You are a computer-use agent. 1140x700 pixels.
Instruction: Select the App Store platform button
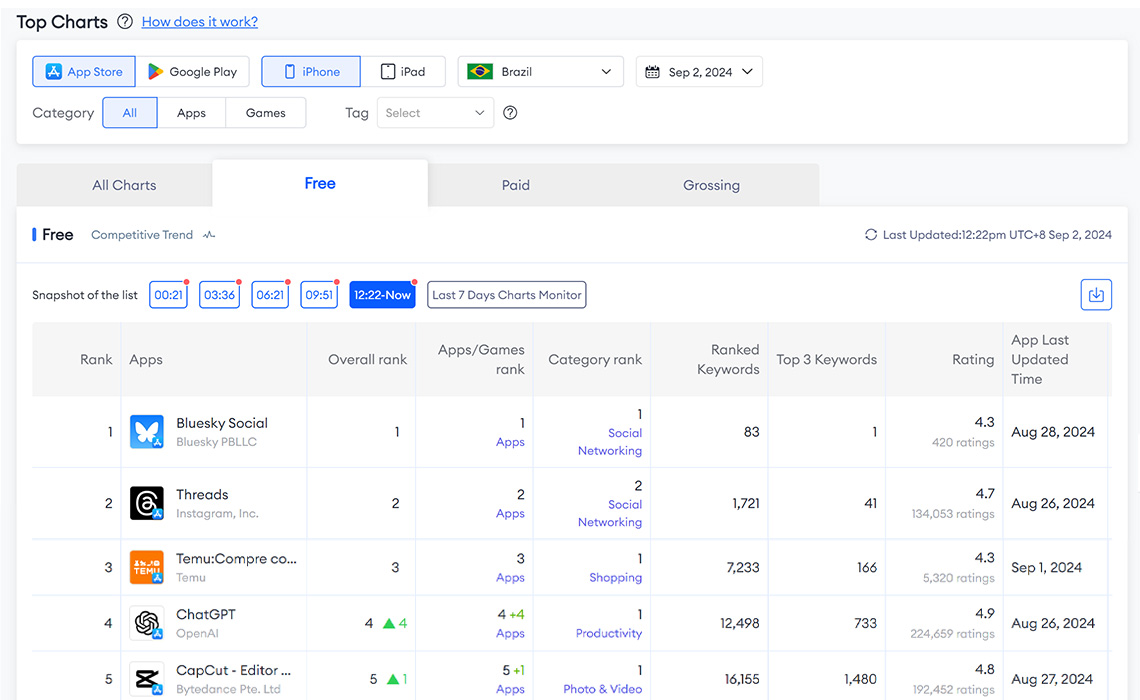point(84,71)
